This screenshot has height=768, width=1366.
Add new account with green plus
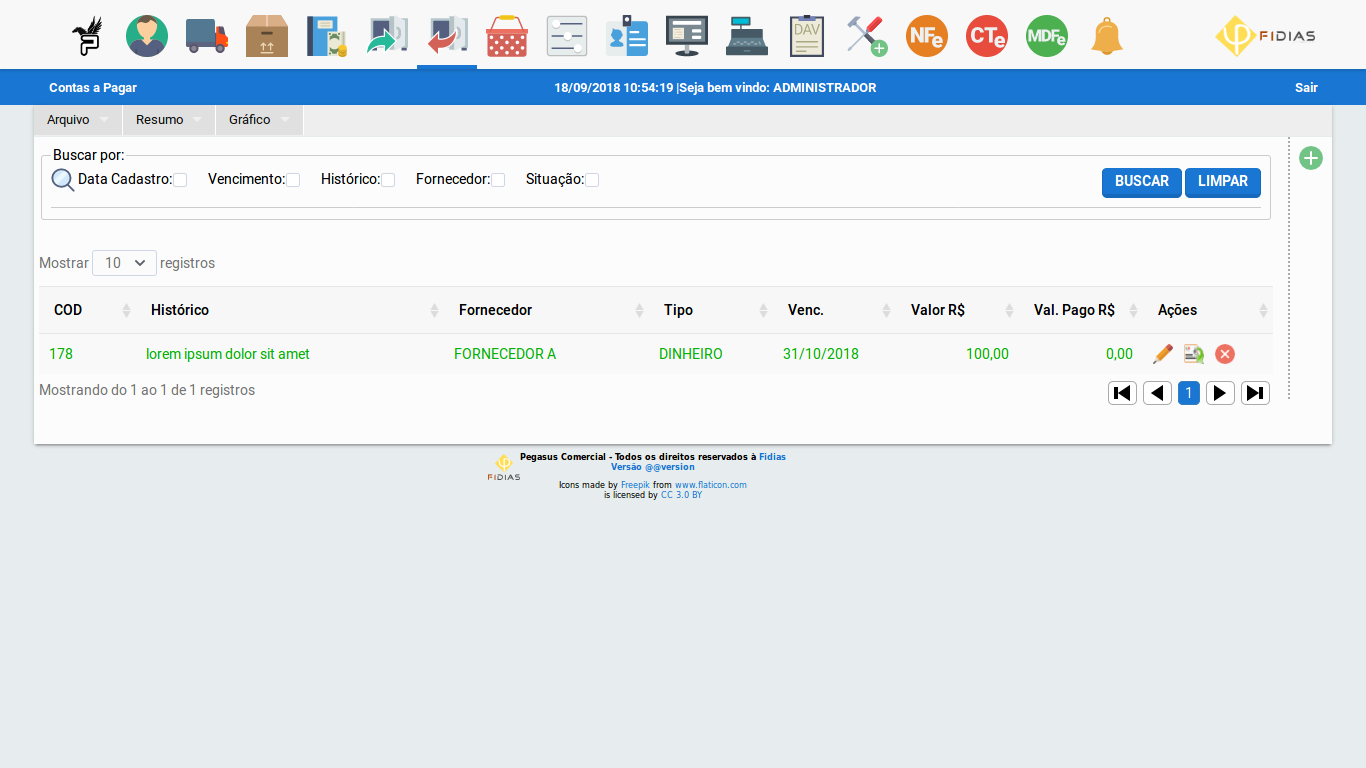tap(1311, 158)
